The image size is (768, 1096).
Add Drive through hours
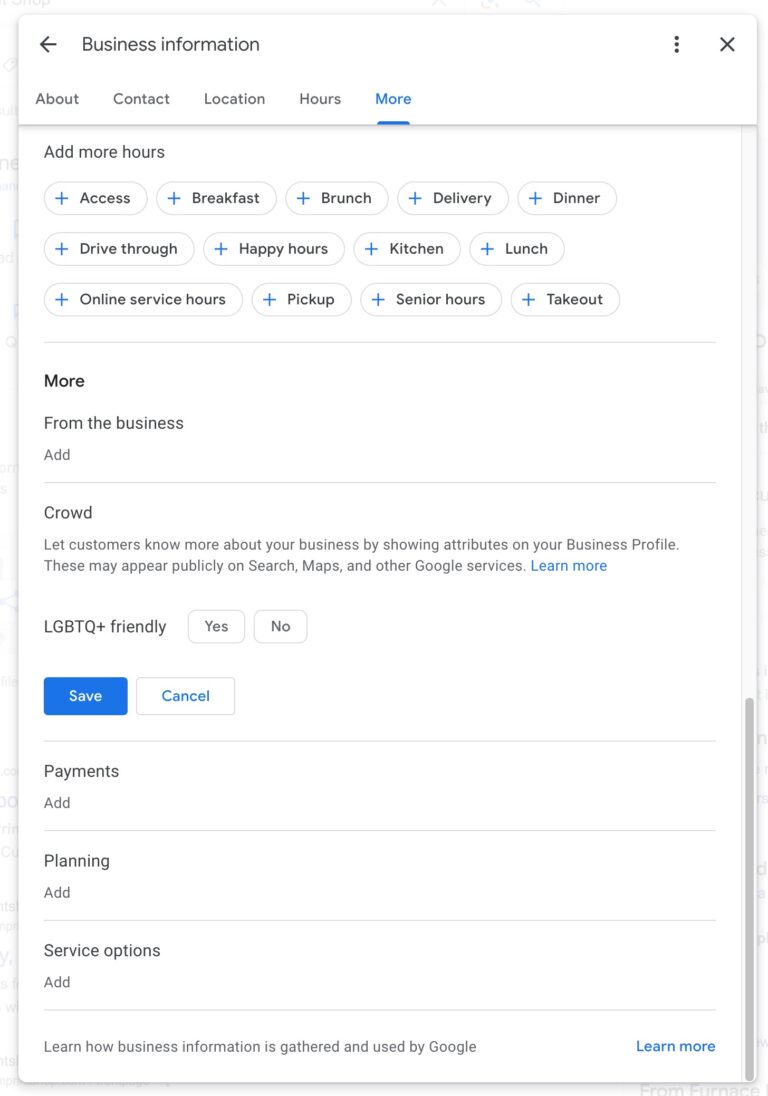(118, 249)
